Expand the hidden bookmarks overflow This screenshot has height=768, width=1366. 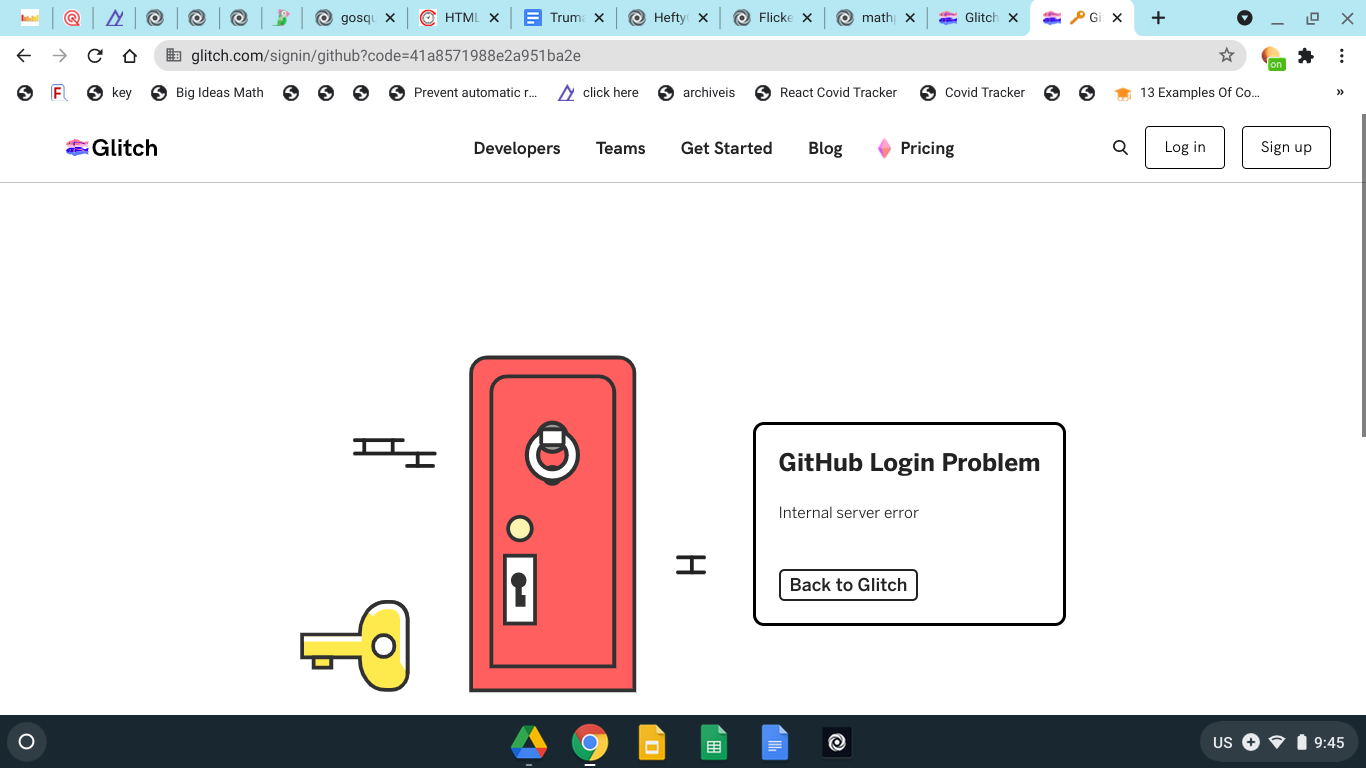(1340, 93)
